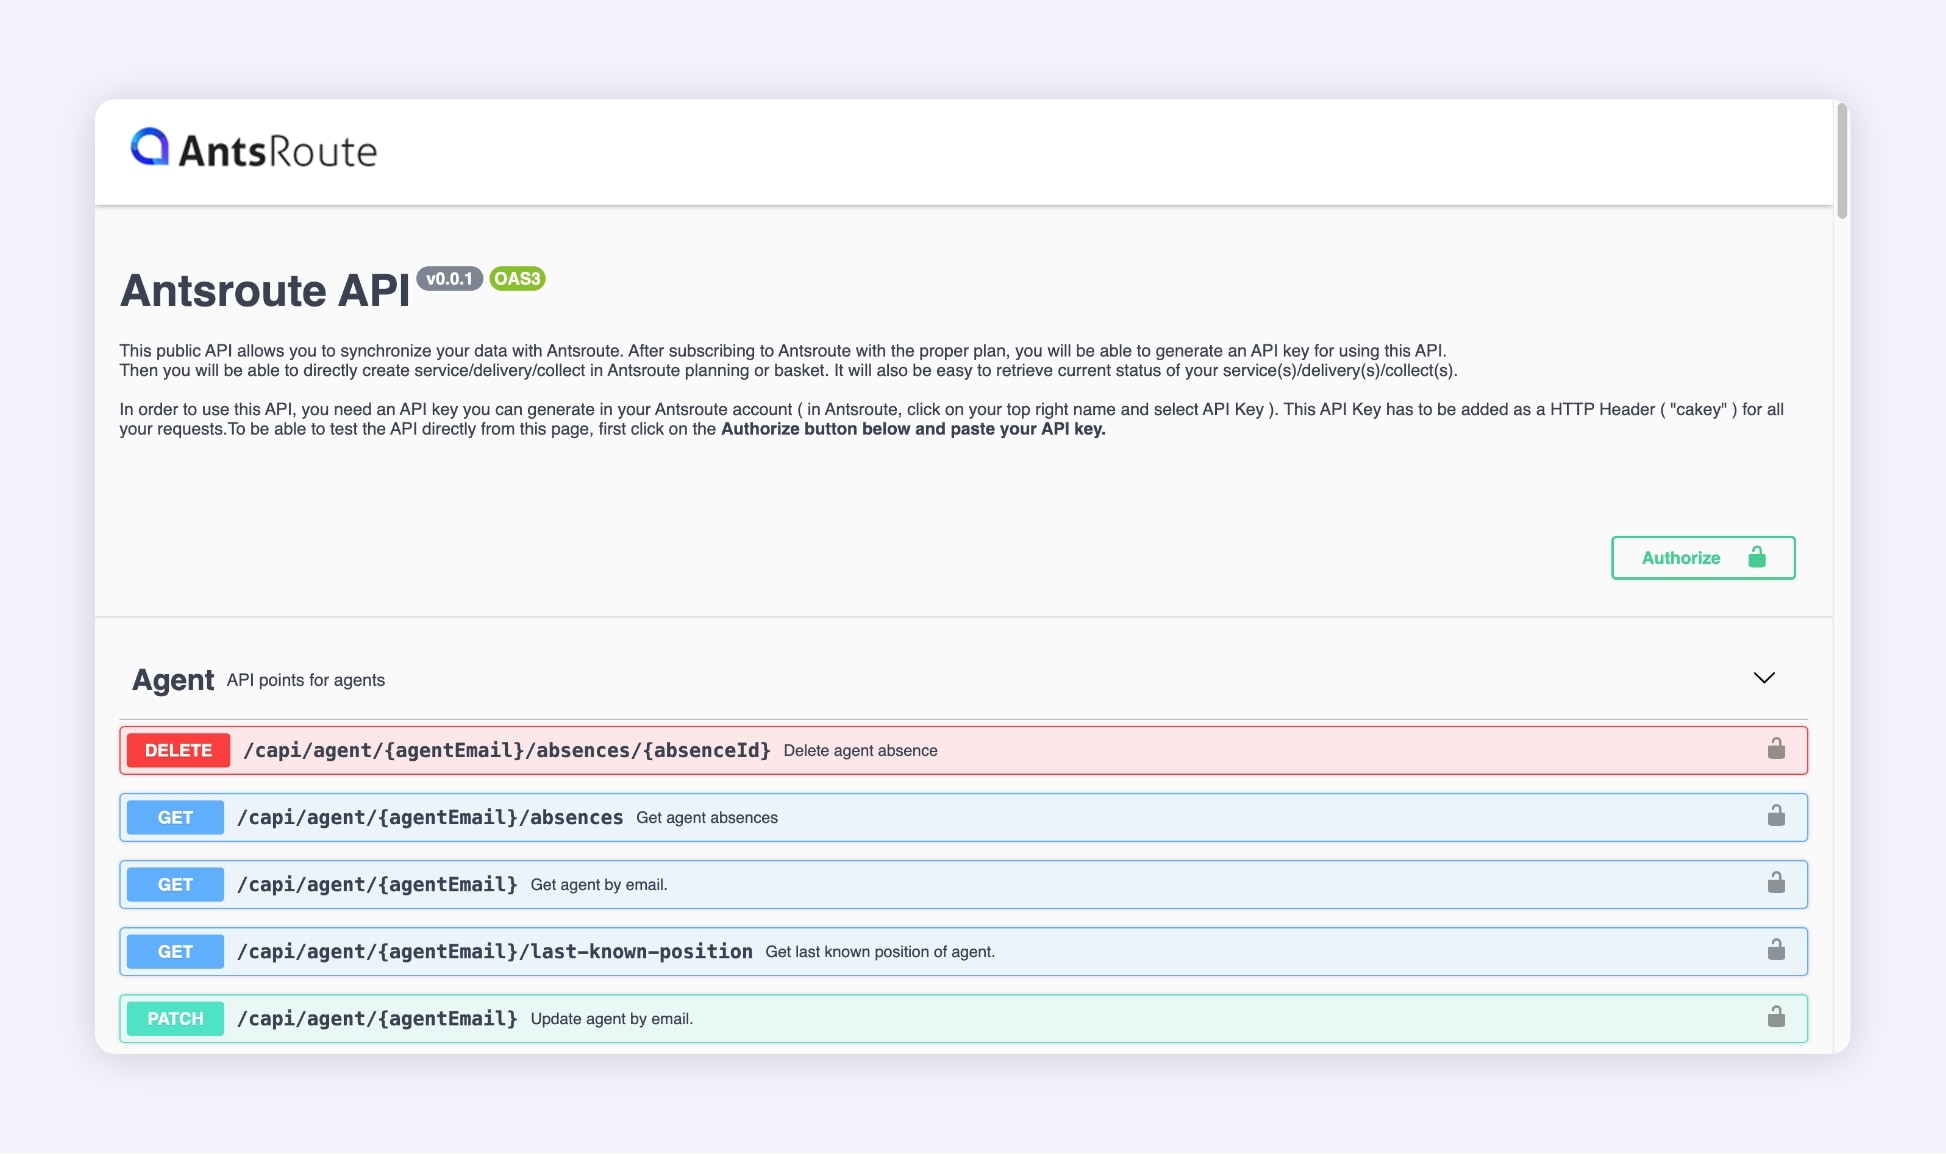This screenshot has height=1154, width=1946.
Task: Click the /capi/agent/{agentEmail} GET path
Action: point(377,885)
